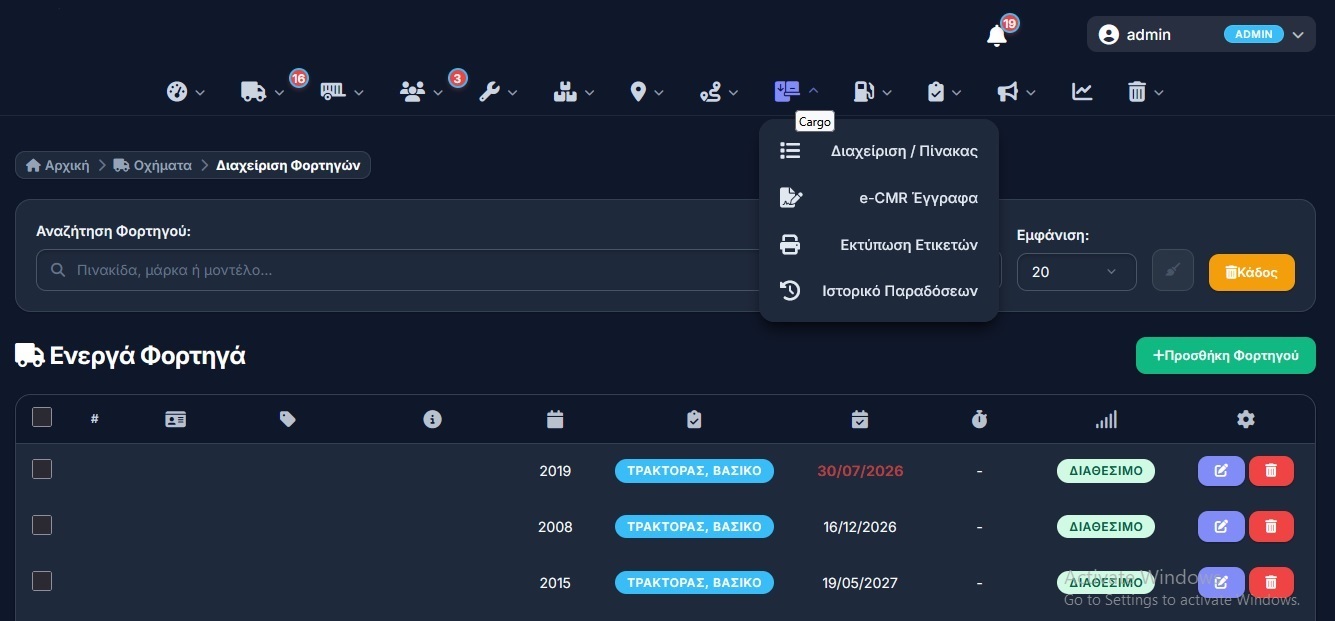The width and height of the screenshot is (1335, 621).
Task: Open the trash bin nav icon
Action: 1137,92
